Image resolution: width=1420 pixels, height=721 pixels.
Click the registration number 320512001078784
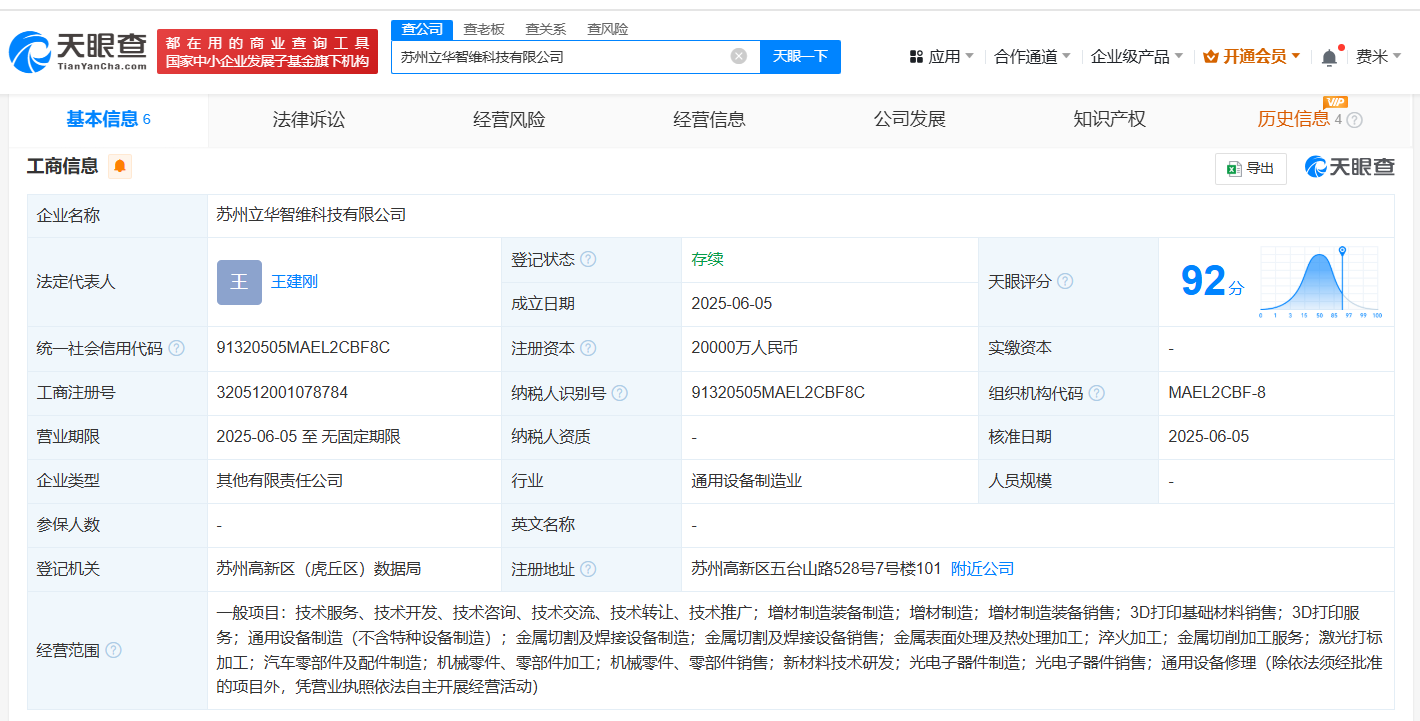click(282, 393)
